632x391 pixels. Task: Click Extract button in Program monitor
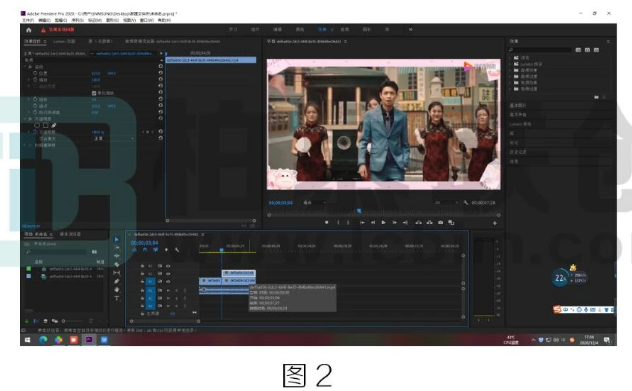(x=430, y=223)
